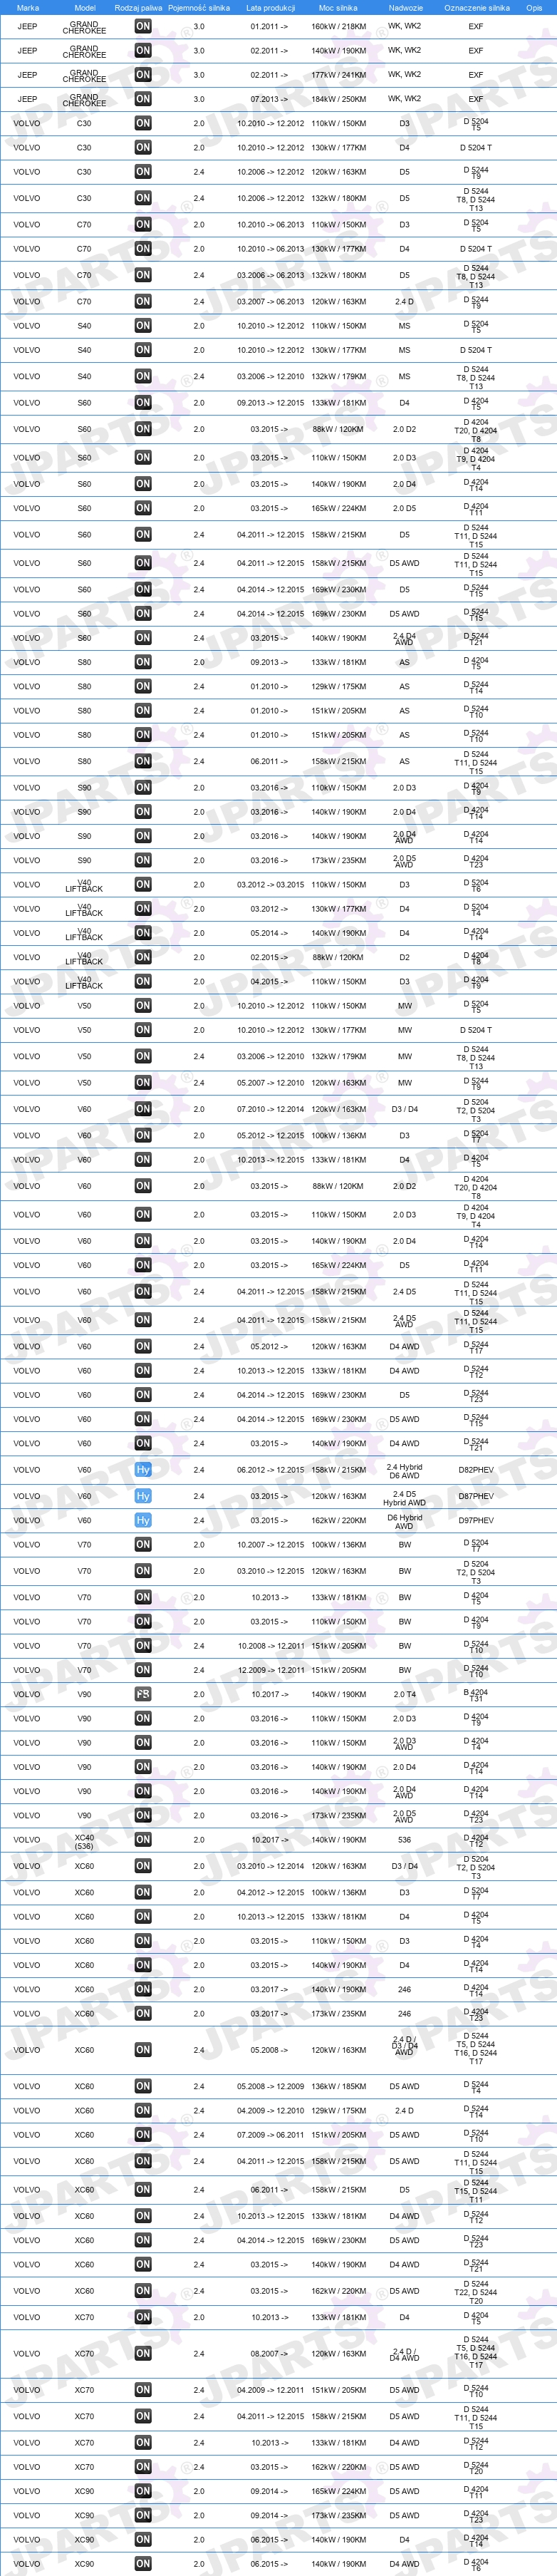Click the ON icon for XC60 129kW/175KM row
Viewport: 557px width, 2576px height.
click(x=143, y=2111)
